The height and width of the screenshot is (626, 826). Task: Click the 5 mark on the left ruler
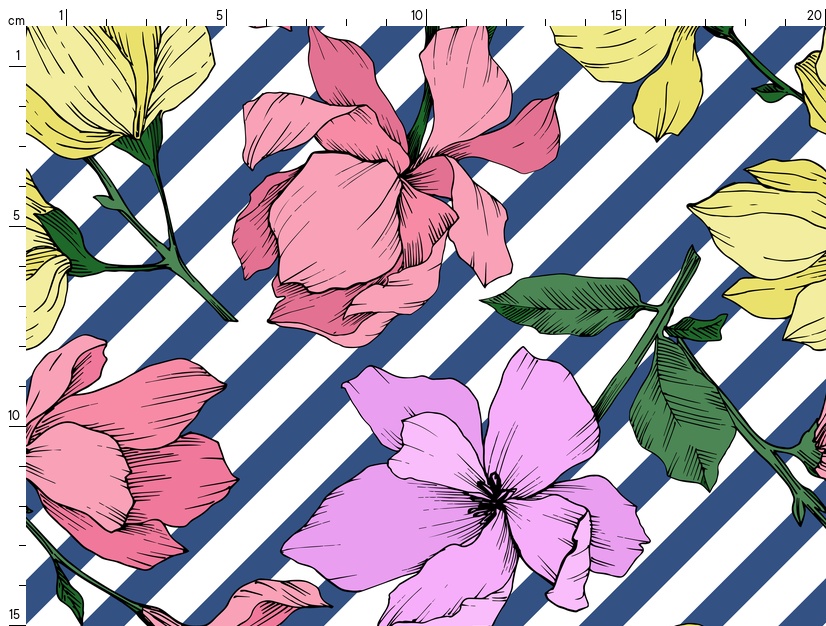(16, 216)
